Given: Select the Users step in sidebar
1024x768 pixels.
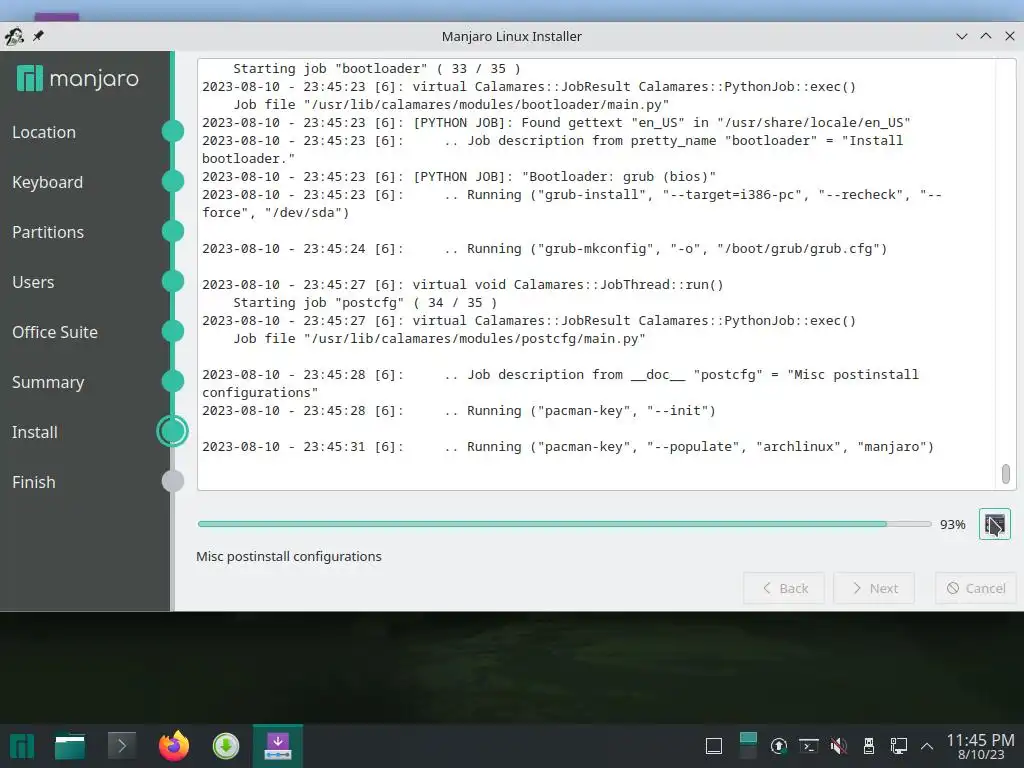Looking at the screenshot, I should [x=33, y=282].
